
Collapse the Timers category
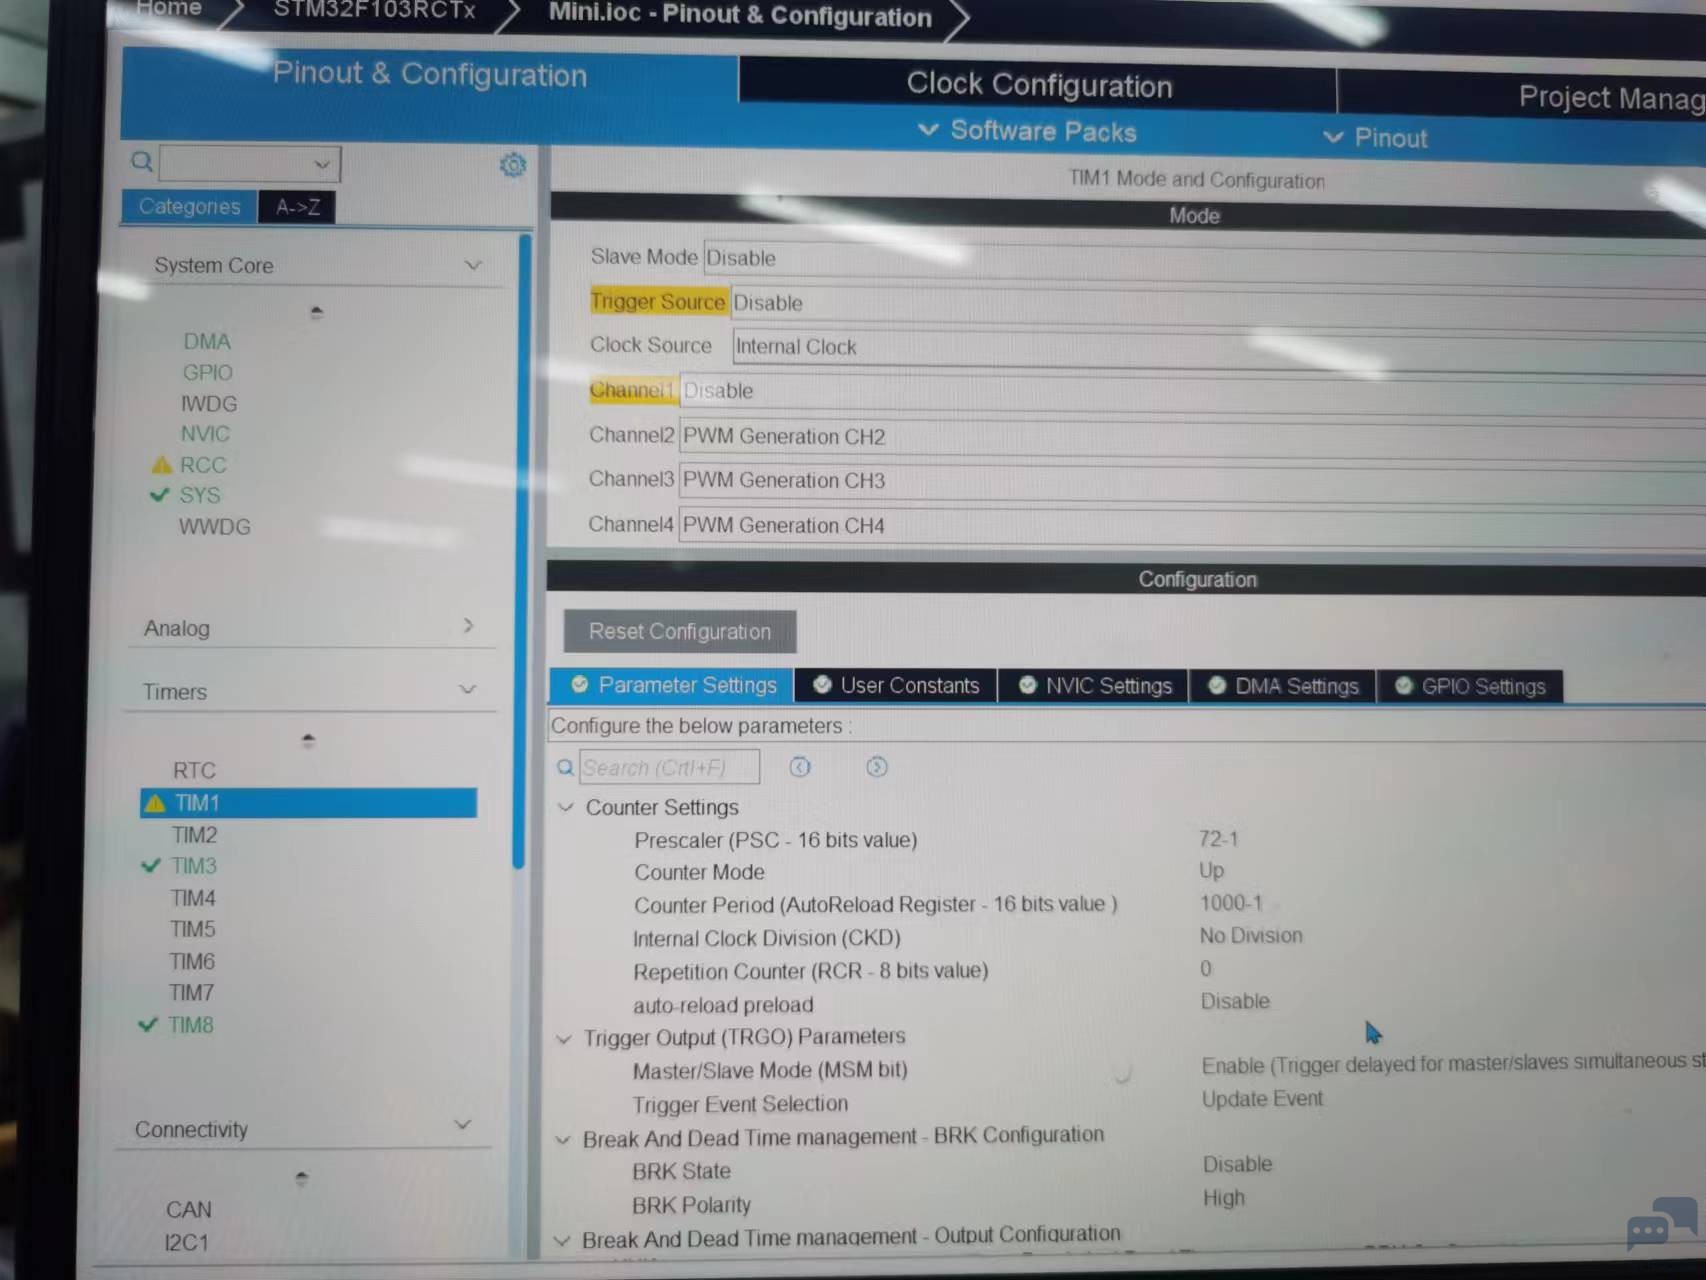[x=467, y=690]
